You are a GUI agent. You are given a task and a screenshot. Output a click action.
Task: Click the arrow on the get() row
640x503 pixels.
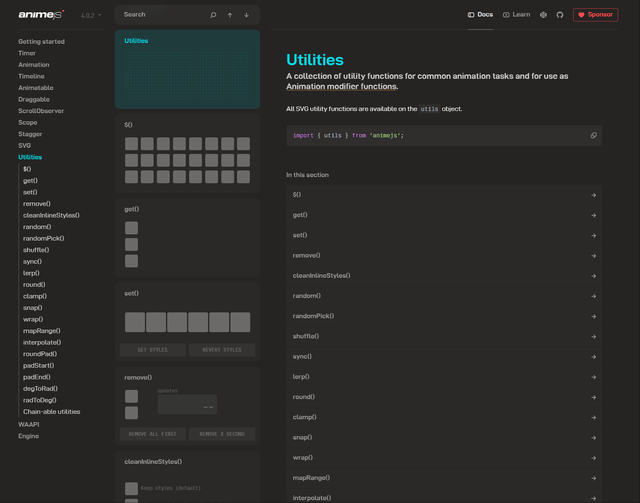pos(593,215)
